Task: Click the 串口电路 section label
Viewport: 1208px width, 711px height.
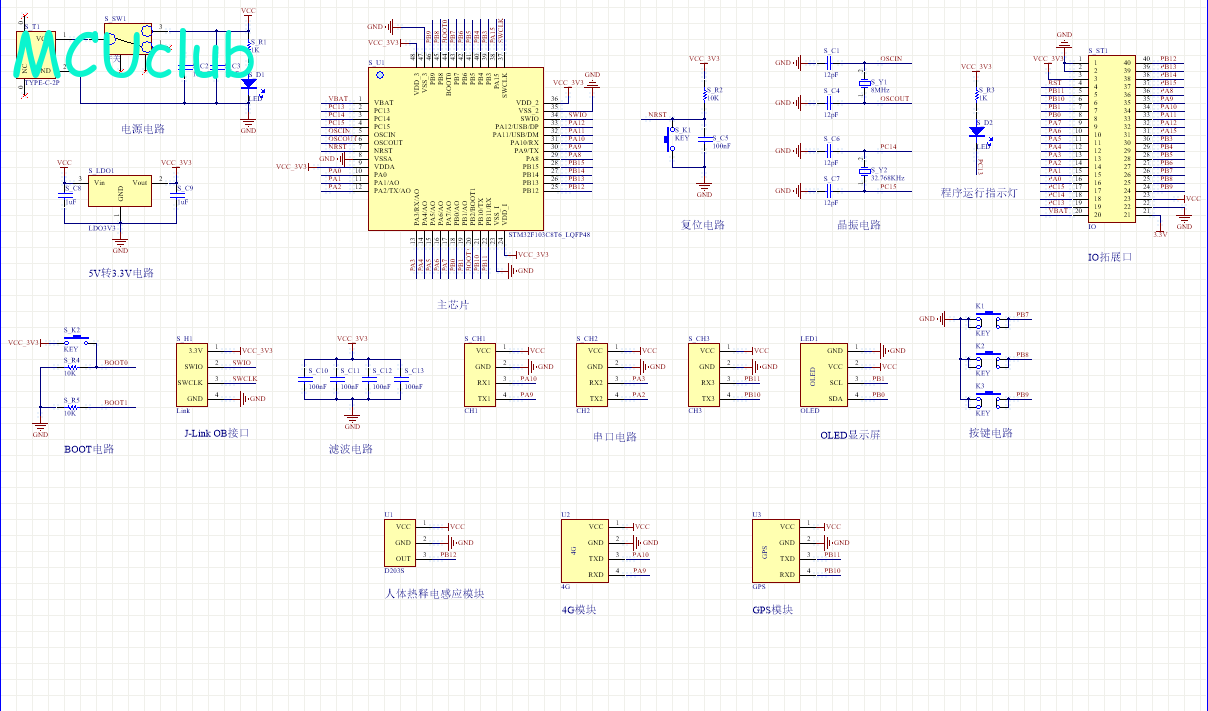Action: pos(614,437)
